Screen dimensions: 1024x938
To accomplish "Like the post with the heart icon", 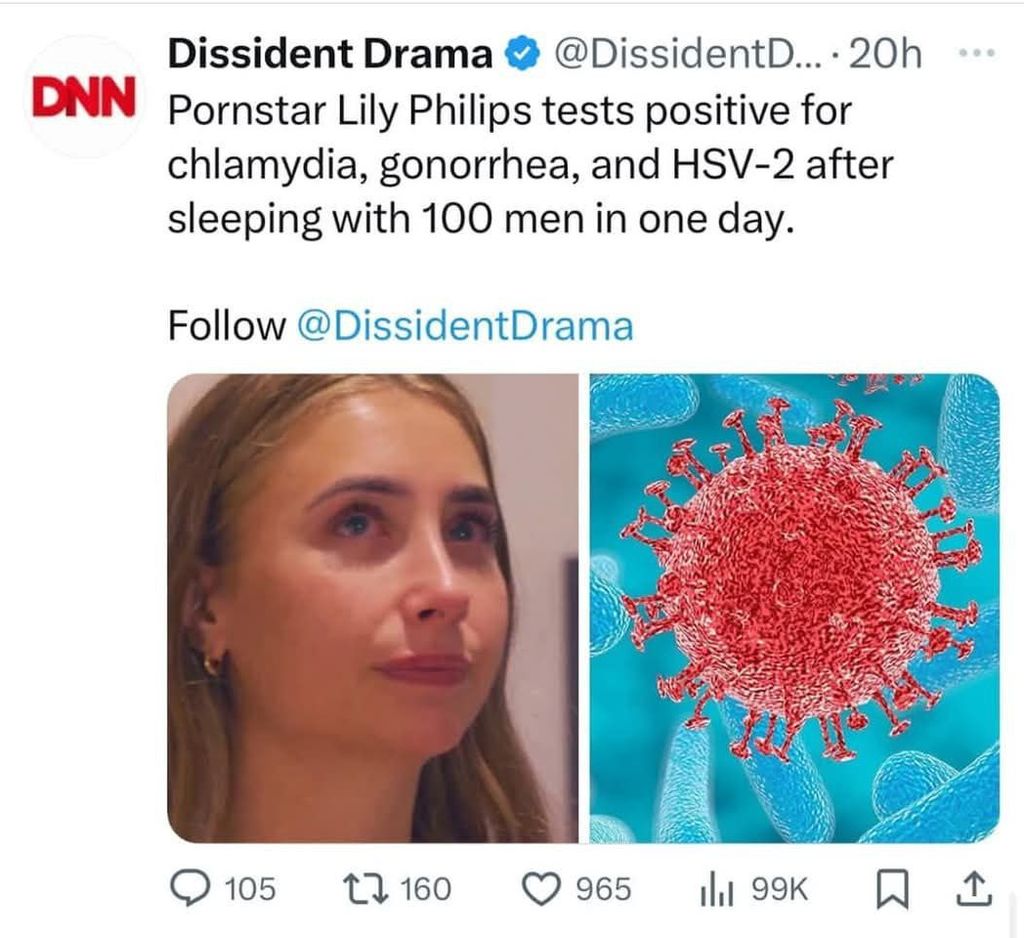I will tap(545, 887).
